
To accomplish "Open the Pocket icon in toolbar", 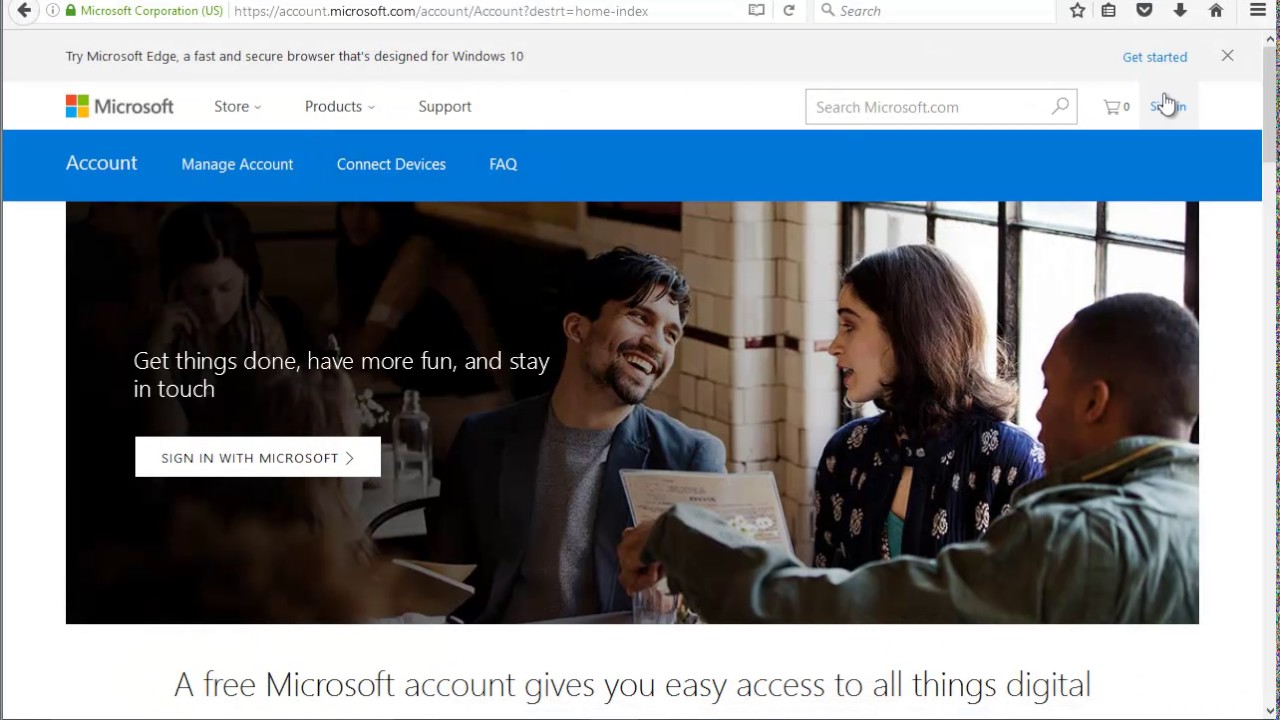I will tap(1144, 11).
